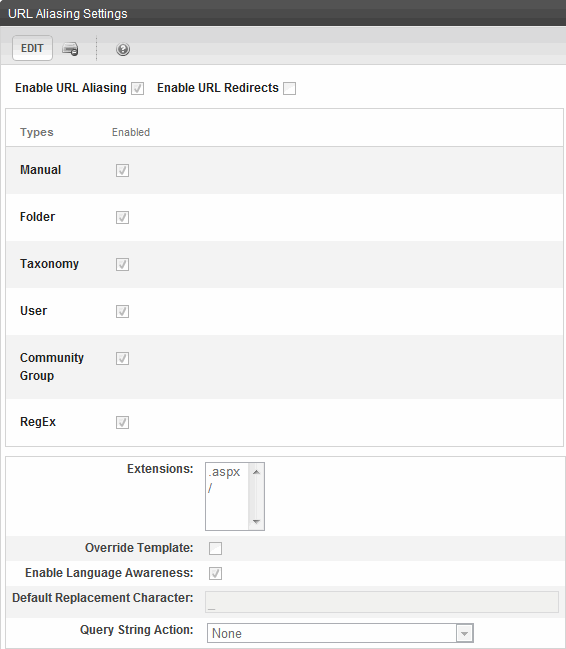
Task: Click the EDIT button
Action: (32, 48)
